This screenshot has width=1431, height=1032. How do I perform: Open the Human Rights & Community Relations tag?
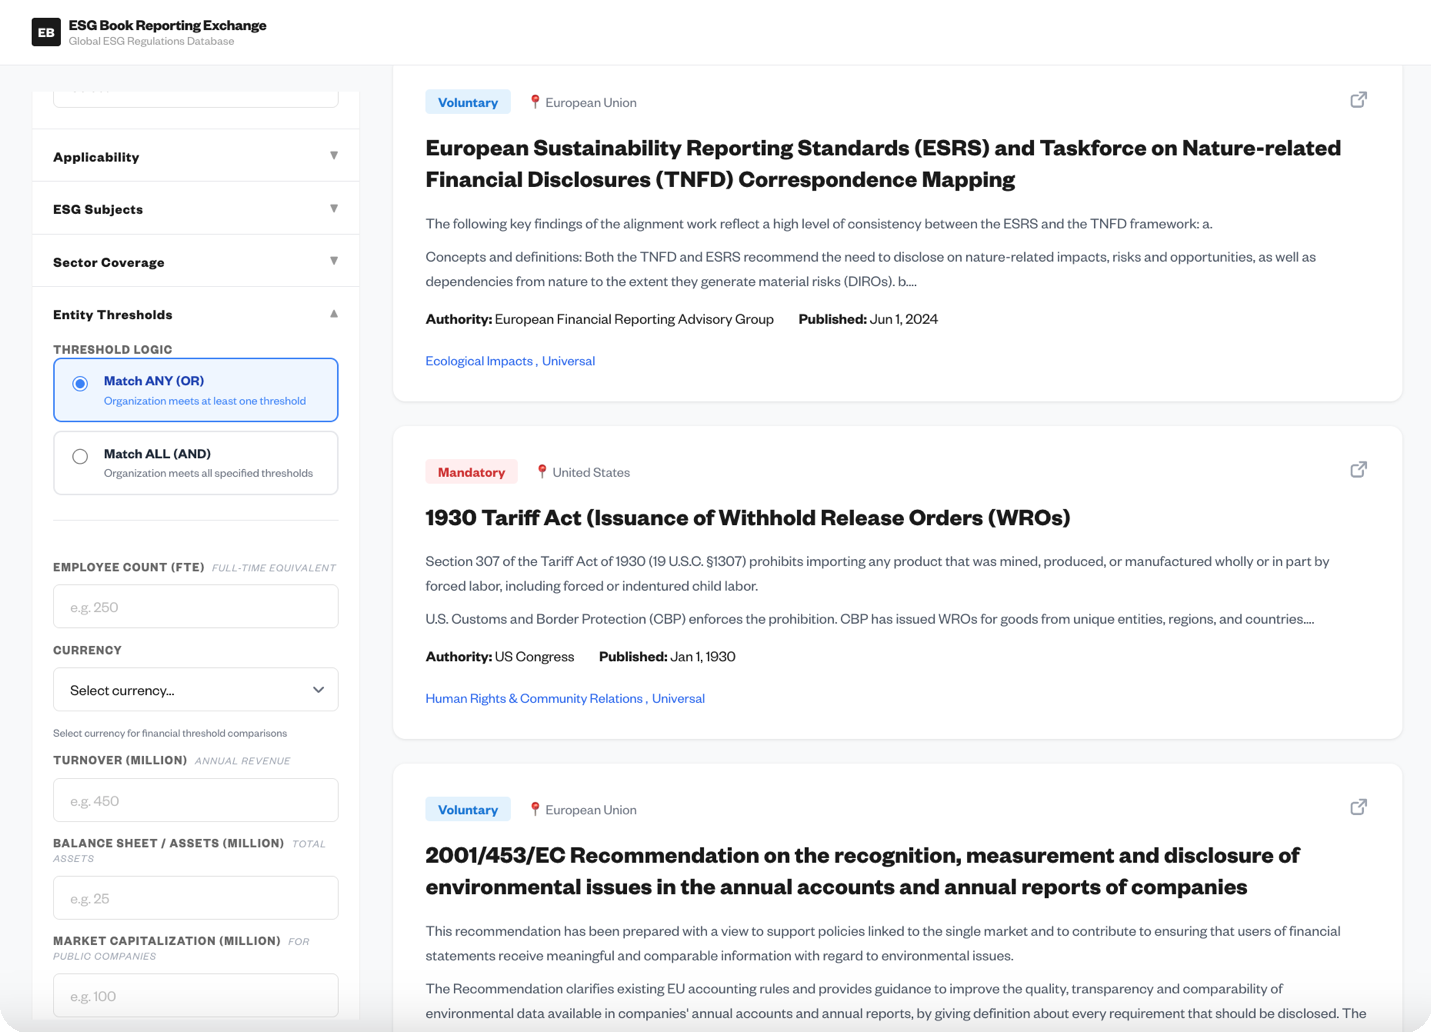[x=534, y=698]
